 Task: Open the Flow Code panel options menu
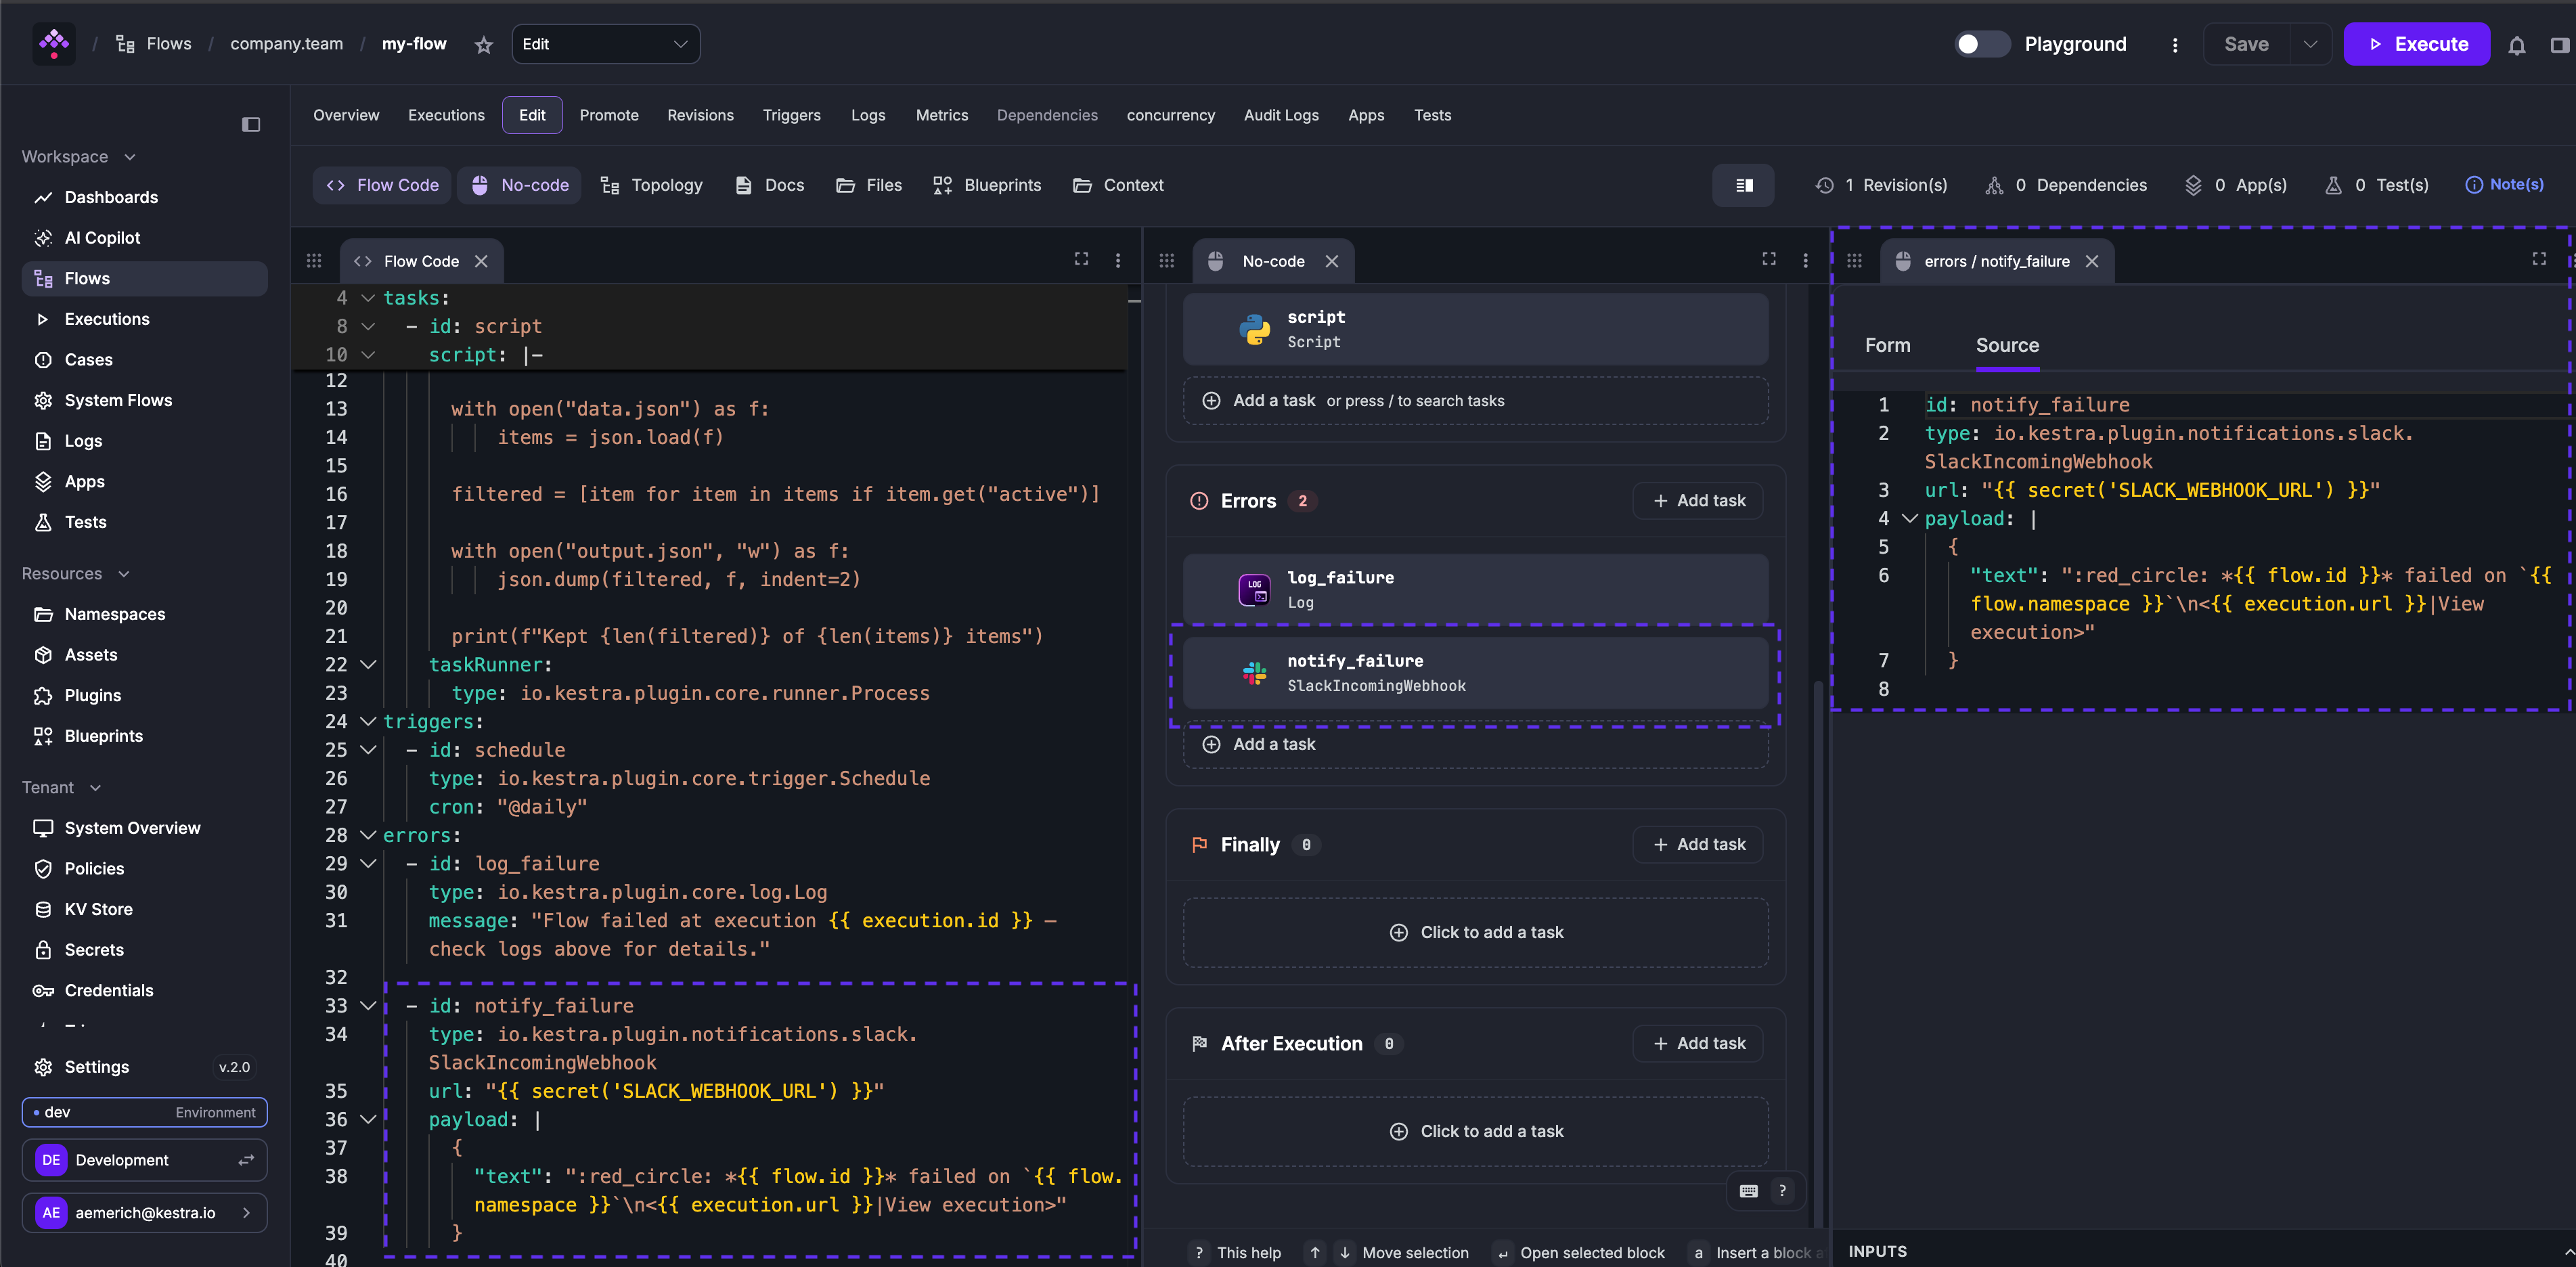coord(1118,261)
